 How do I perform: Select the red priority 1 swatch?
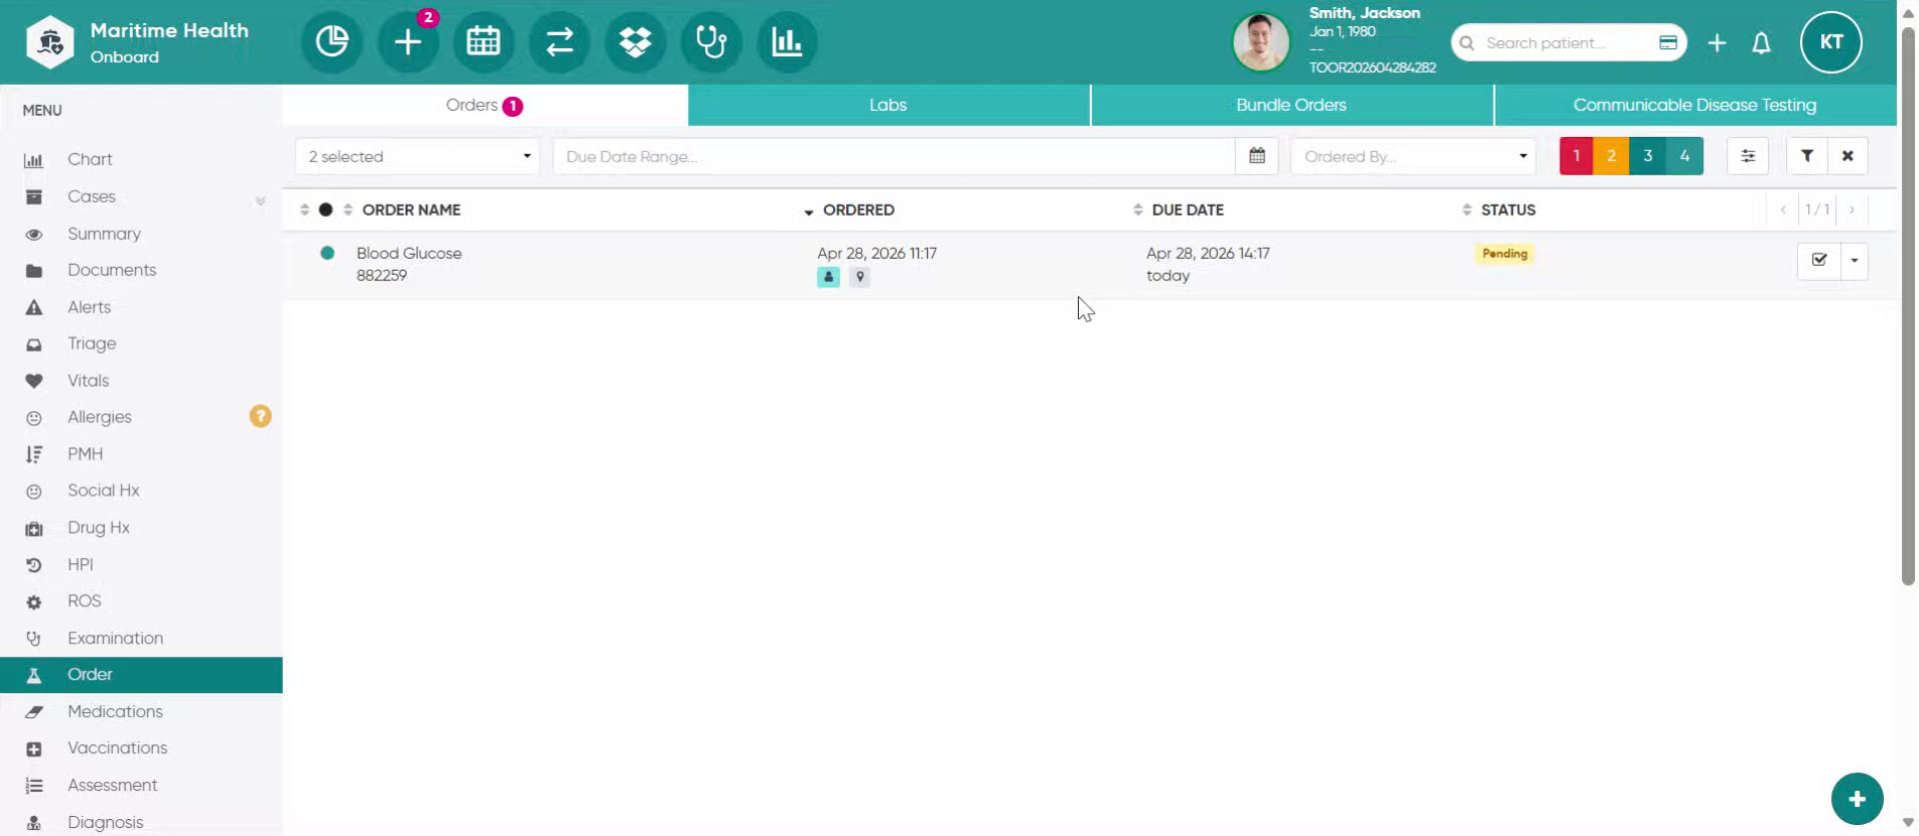1577,156
